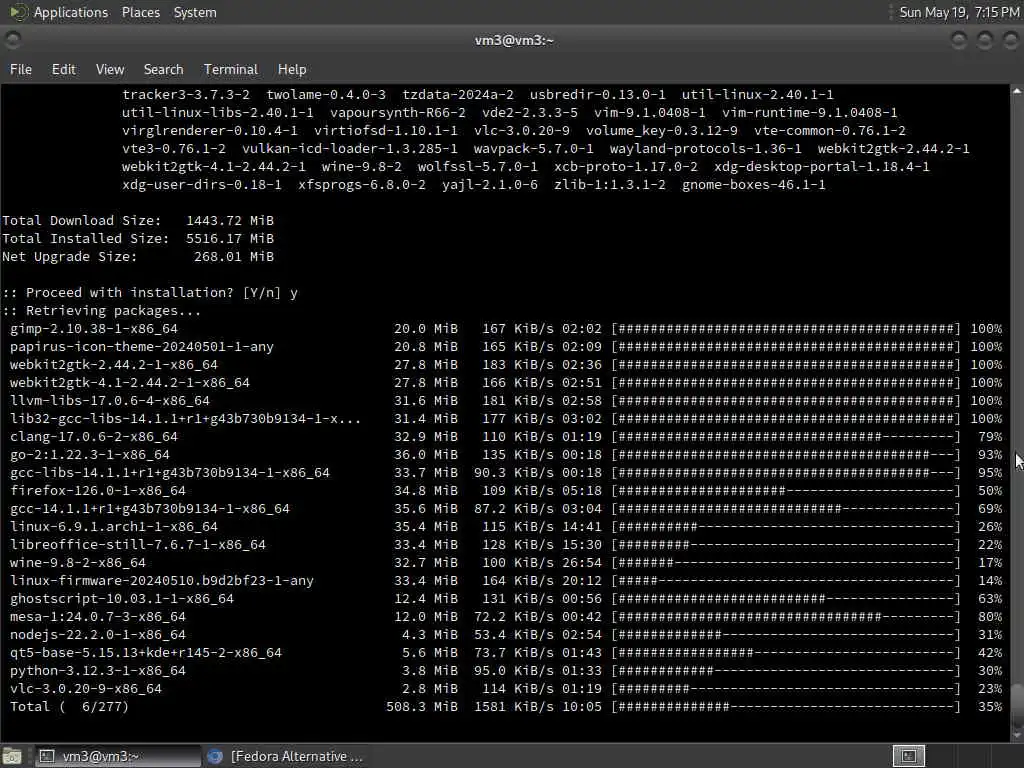The width and height of the screenshot is (1024, 768).
Task: Click the Net Upgrade Size 268.01 MiB line
Action: 138,257
